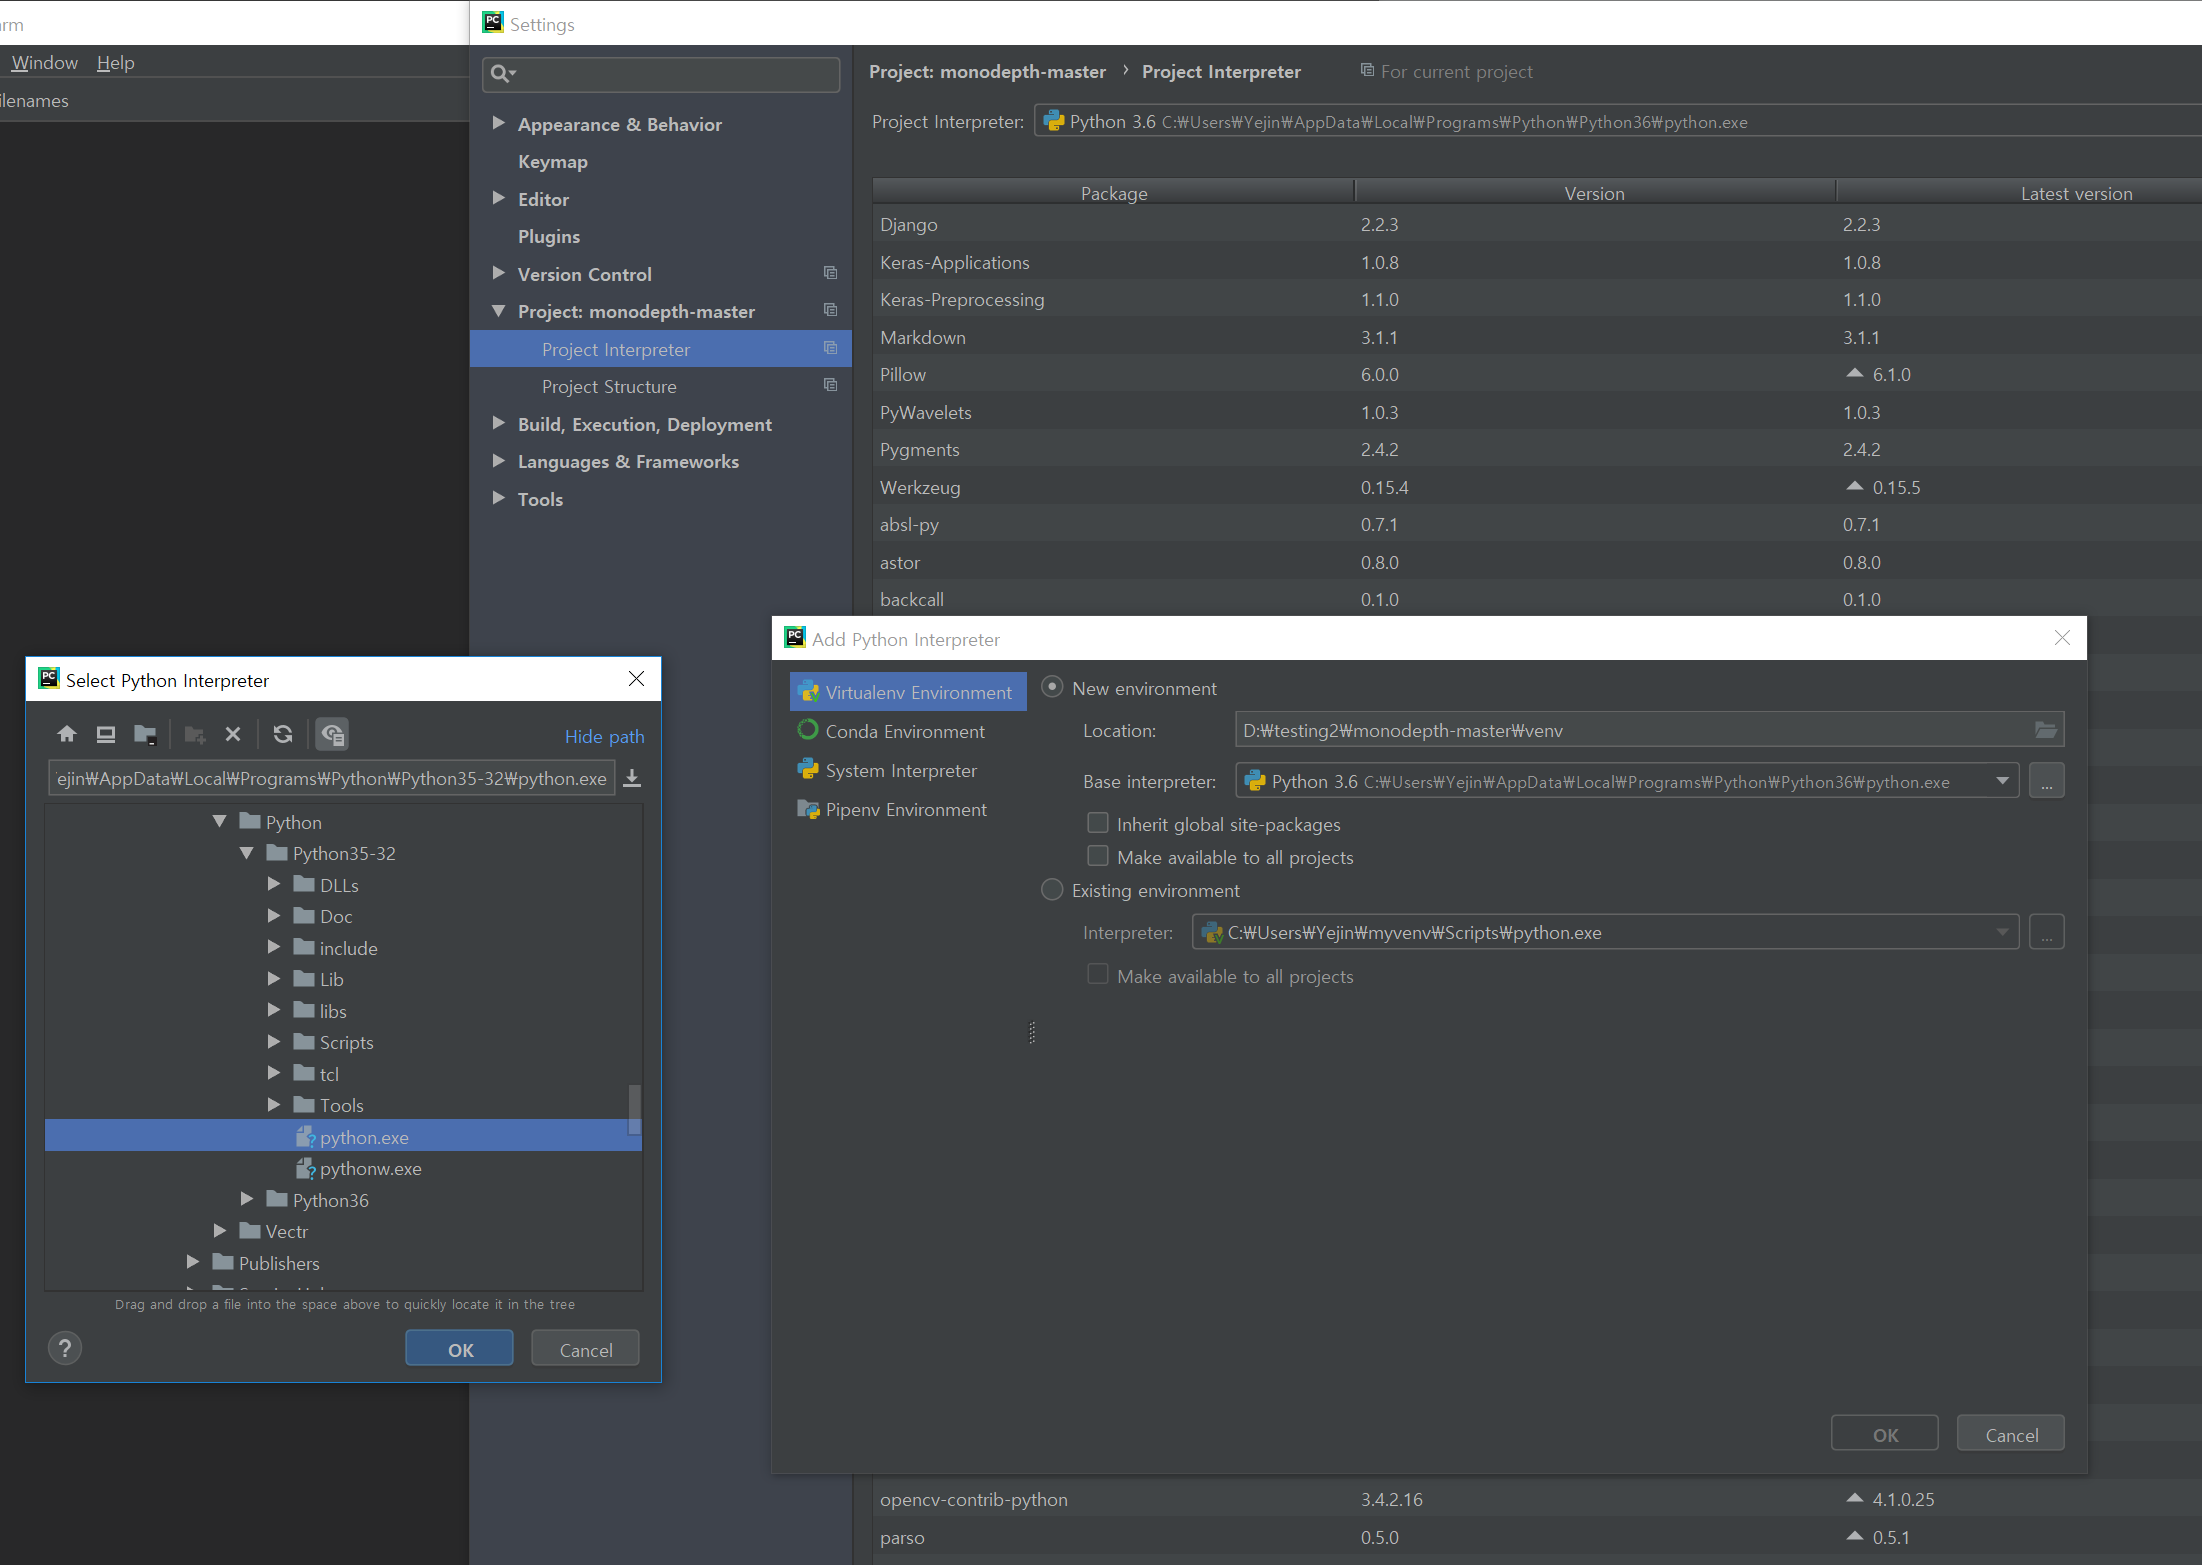Image resolution: width=2202 pixels, height=1565 pixels.
Task: Open the Help menu
Action: (x=115, y=63)
